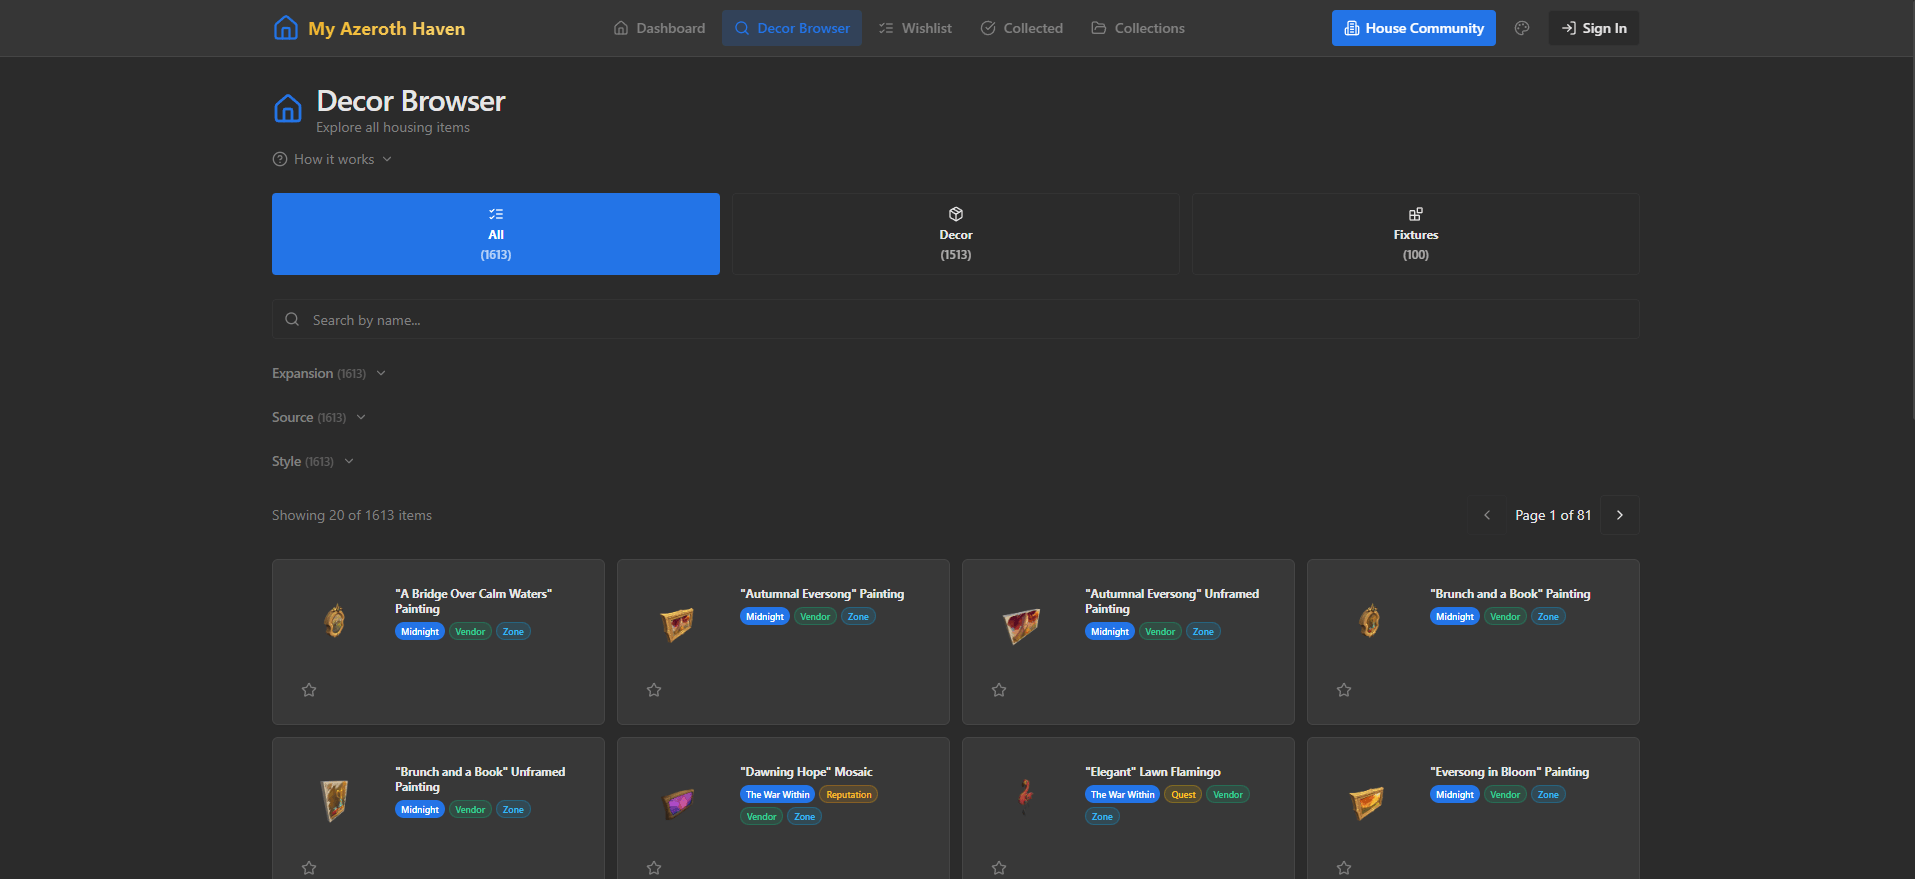Open "Brunch and a Book" Painting thumbnail
The height and width of the screenshot is (879, 1915).
tap(1370, 621)
